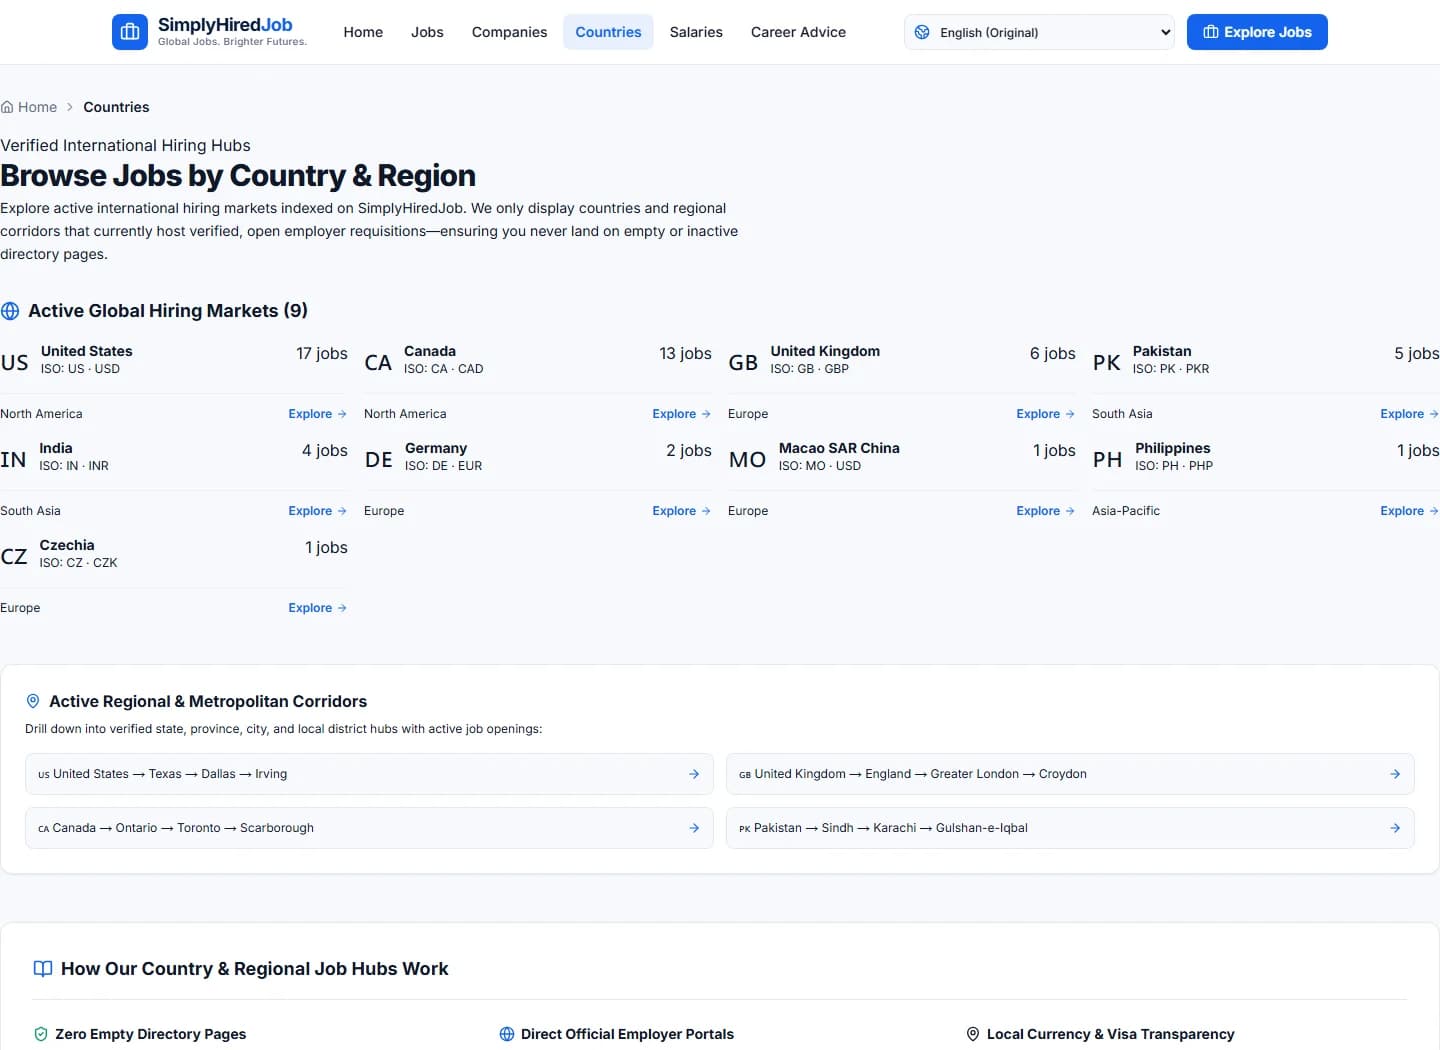
Task: Explore Macao SAR China jobs link
Action: [1046, 511]
